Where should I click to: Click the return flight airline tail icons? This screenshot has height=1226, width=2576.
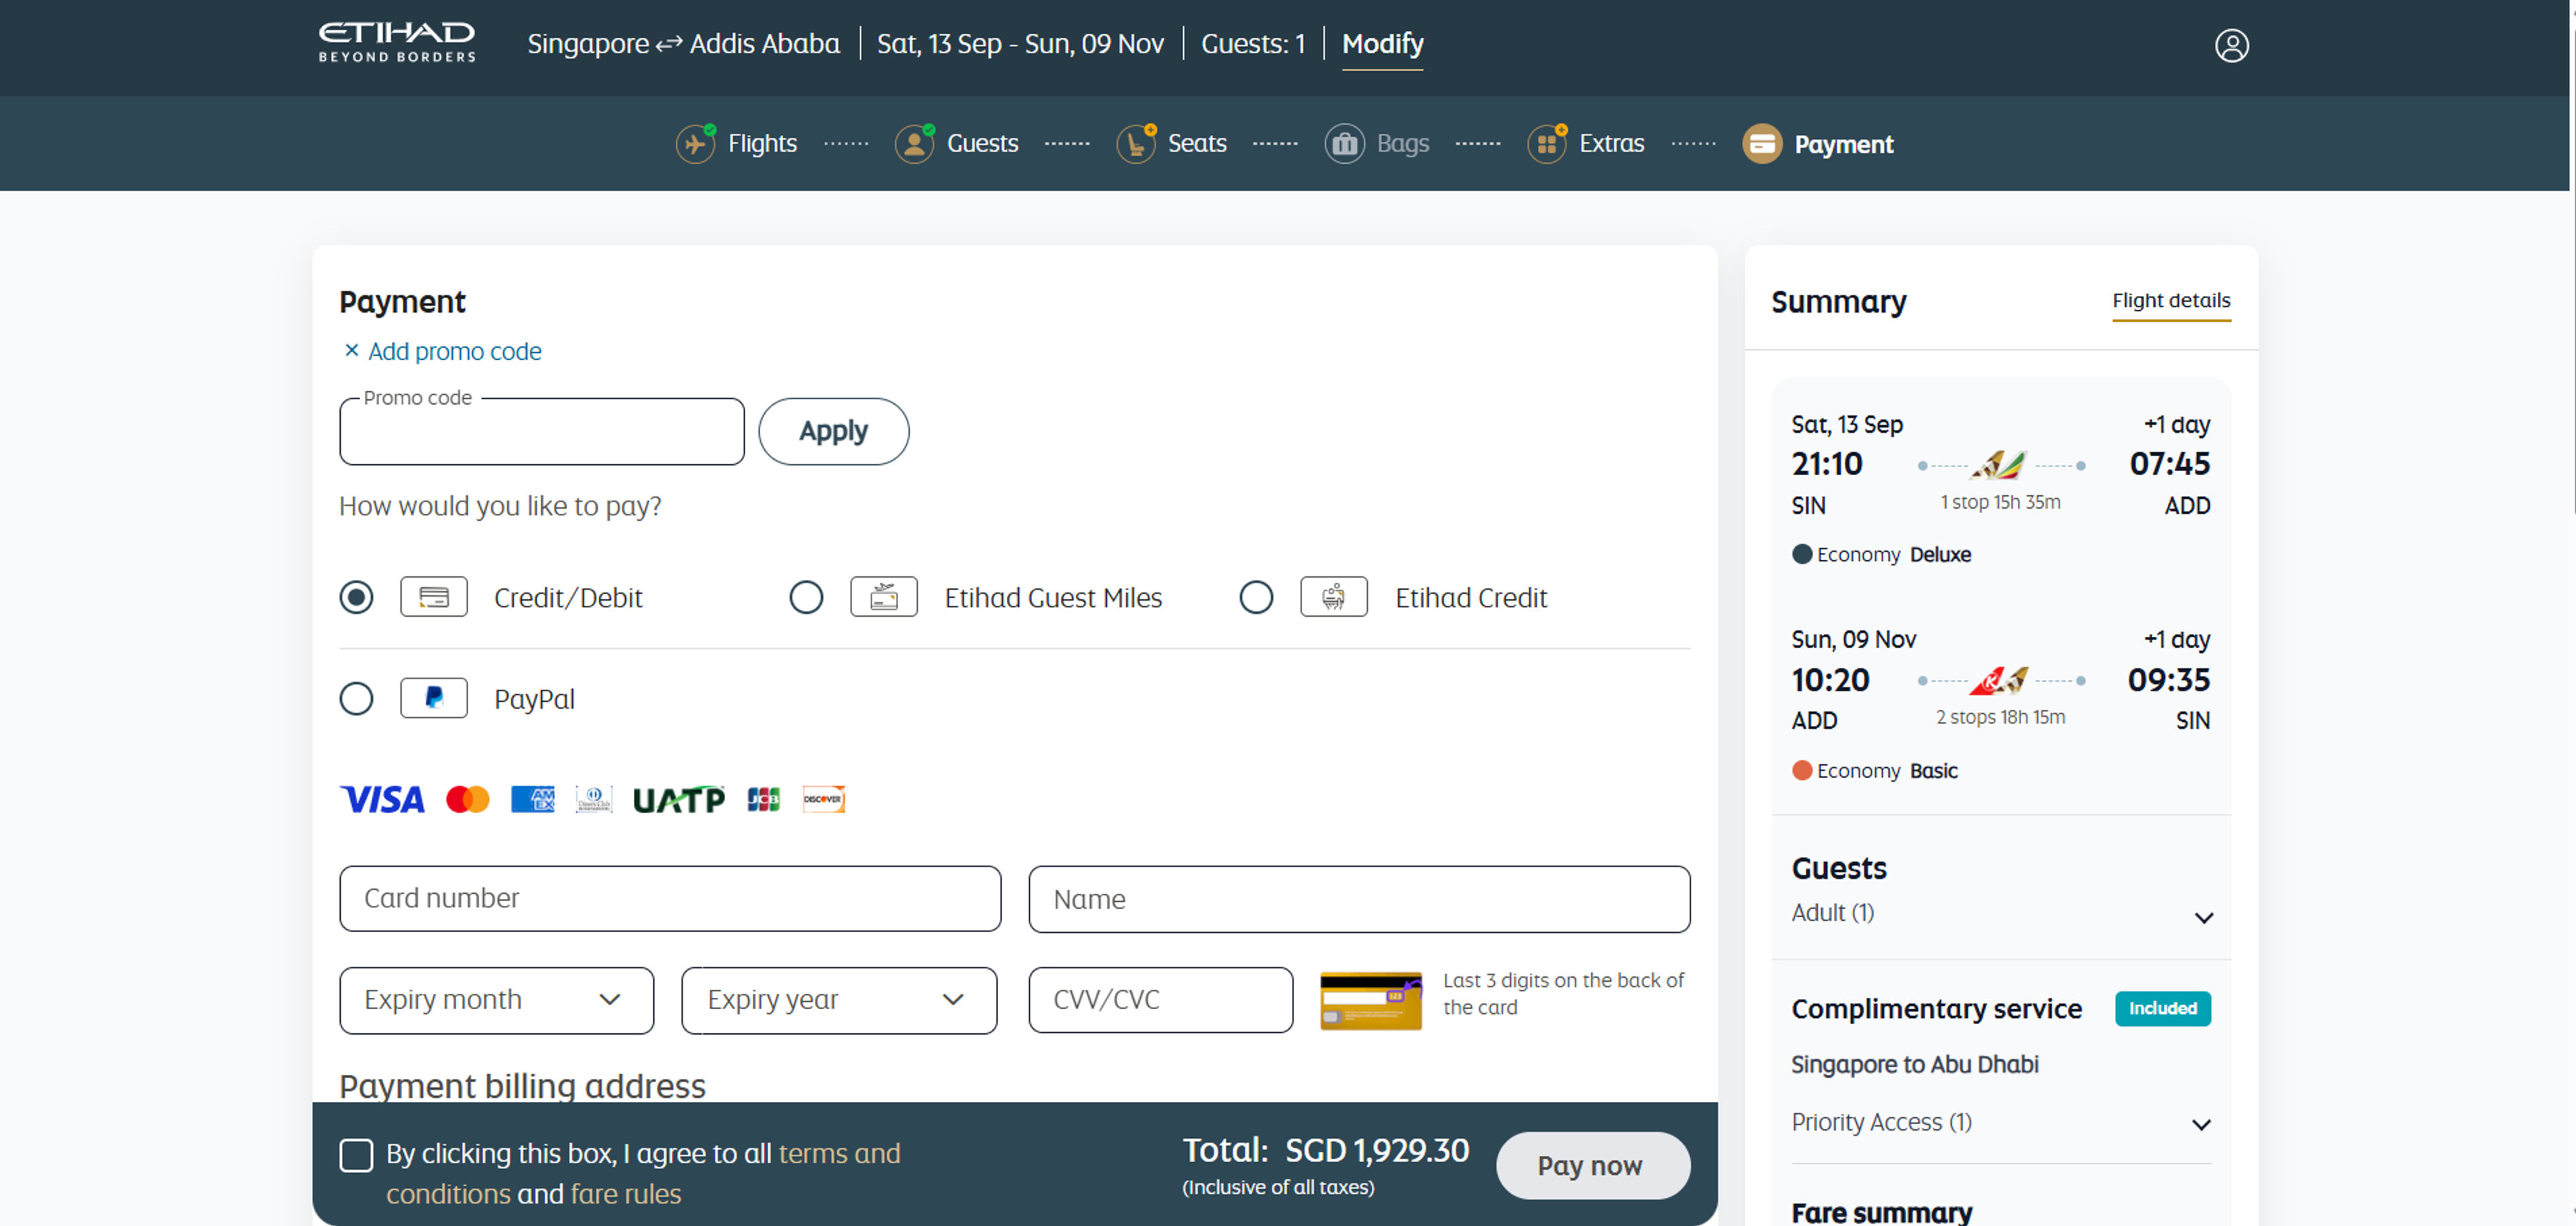[2000, 681]
